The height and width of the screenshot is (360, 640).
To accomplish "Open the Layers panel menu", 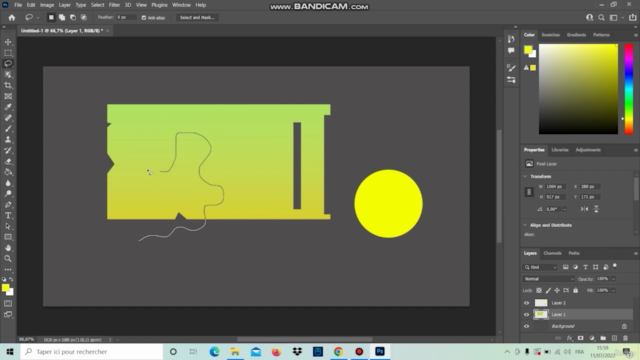I will 636,253.
